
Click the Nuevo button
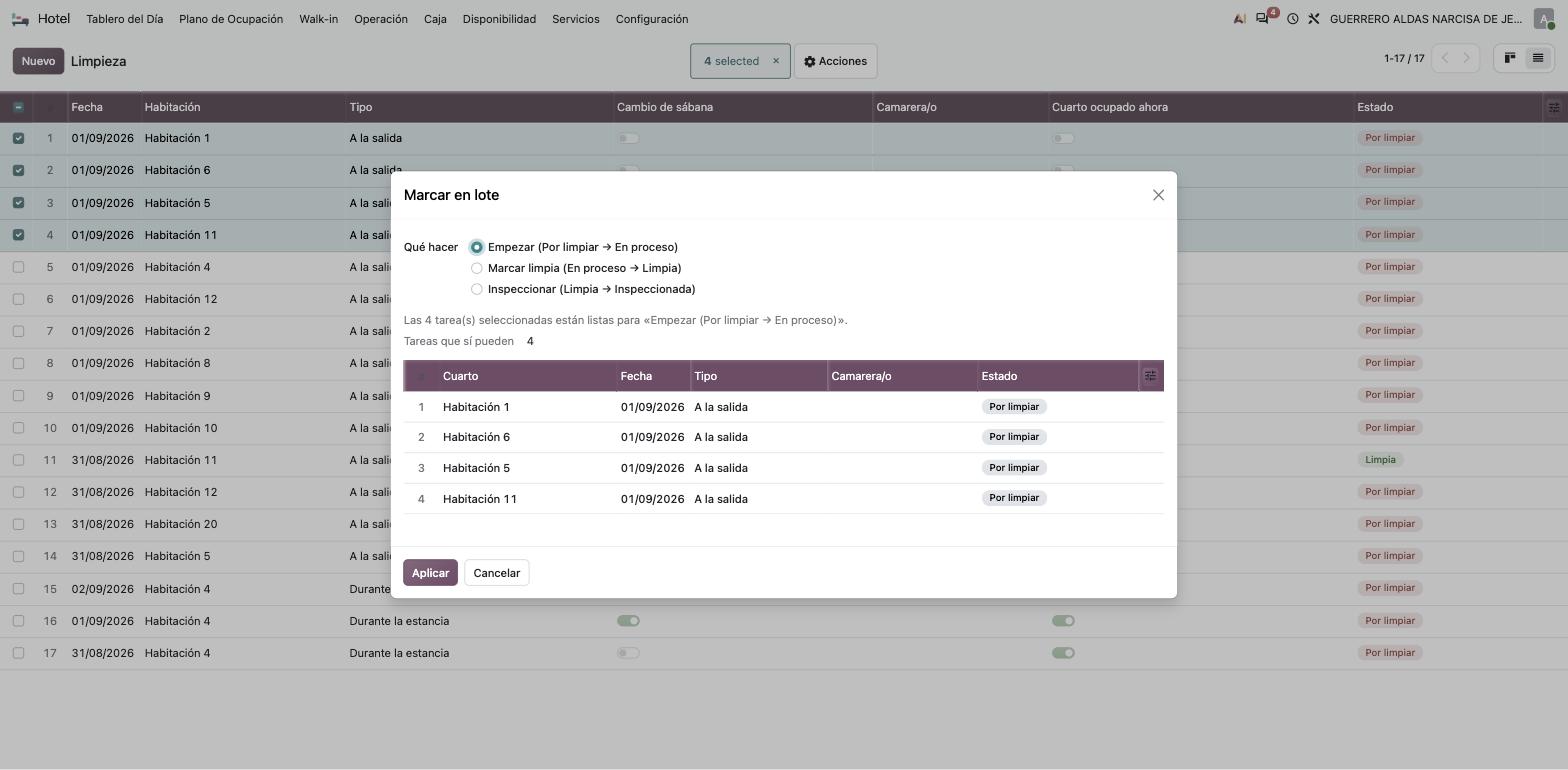tap(38, 61)
